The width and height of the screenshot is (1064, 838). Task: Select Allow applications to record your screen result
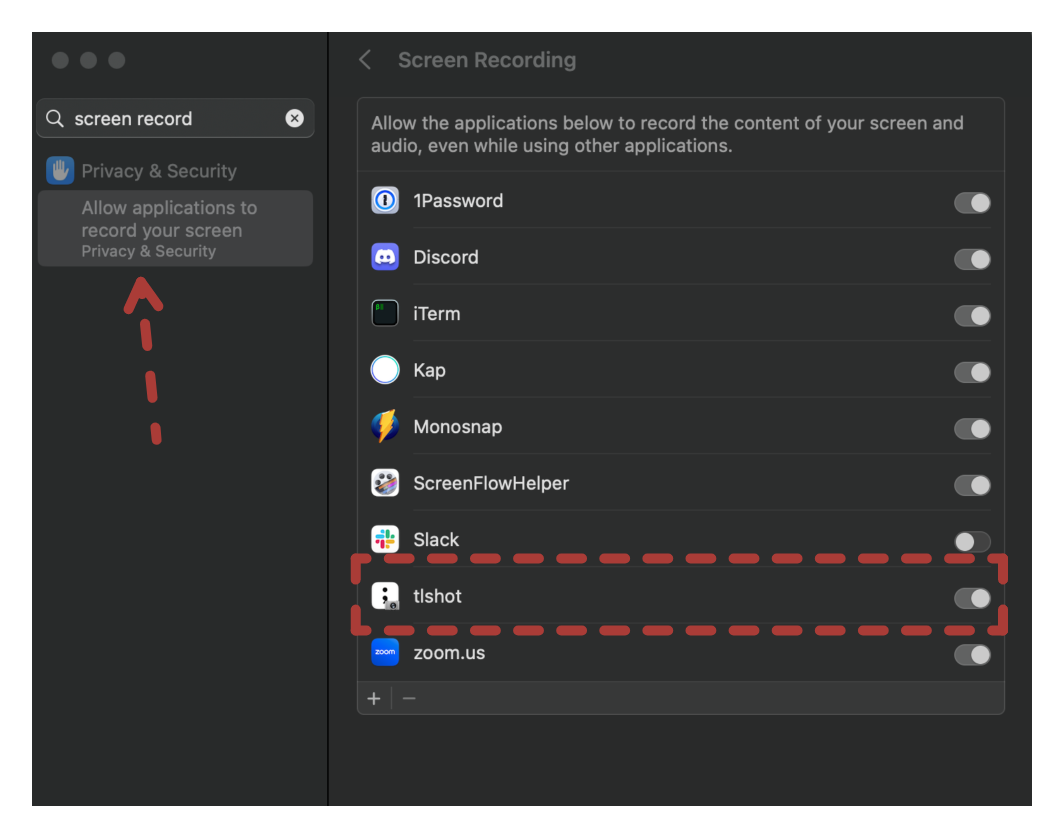175,229
